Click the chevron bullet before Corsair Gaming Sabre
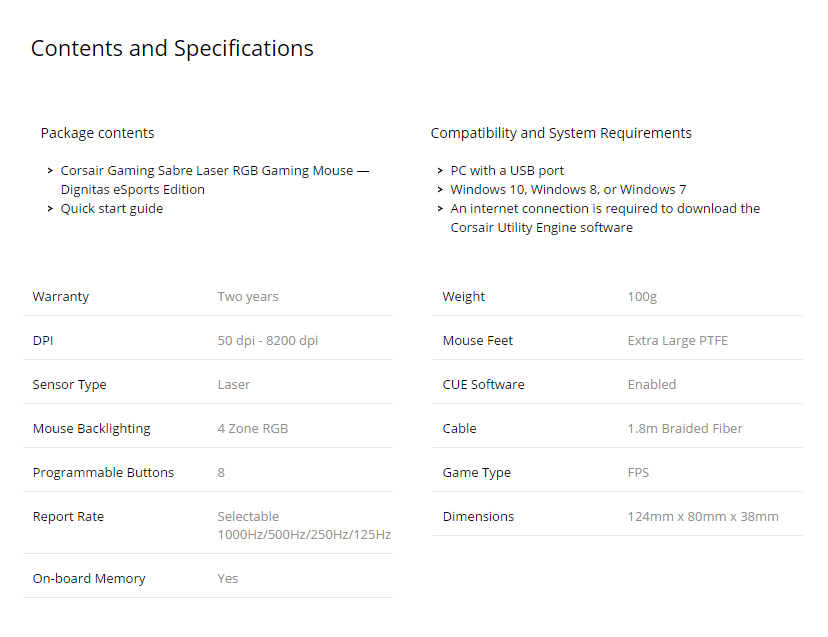Screen dimensions: 828x637 [x=50, y=171]
